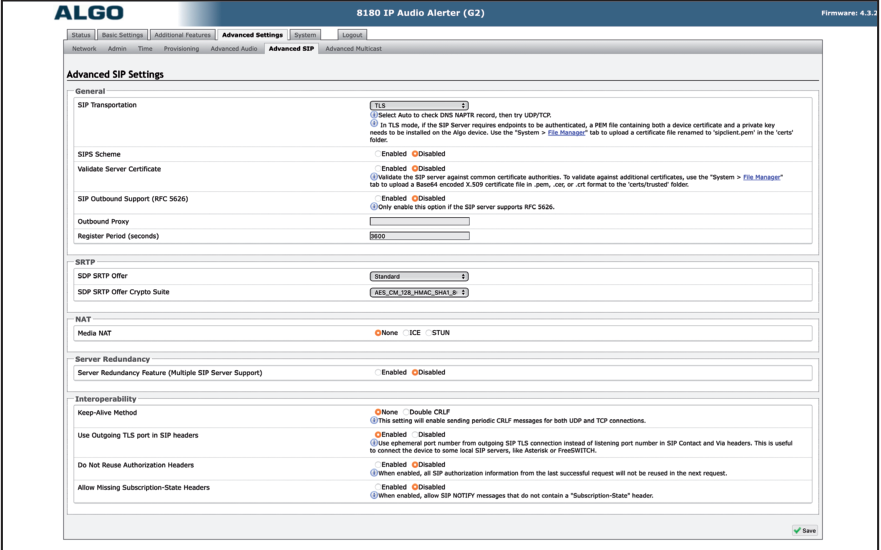Click info icon under Allow Missing Subscription-State
The height and width of the screenshot is (550, 881).
click(373, 495)
